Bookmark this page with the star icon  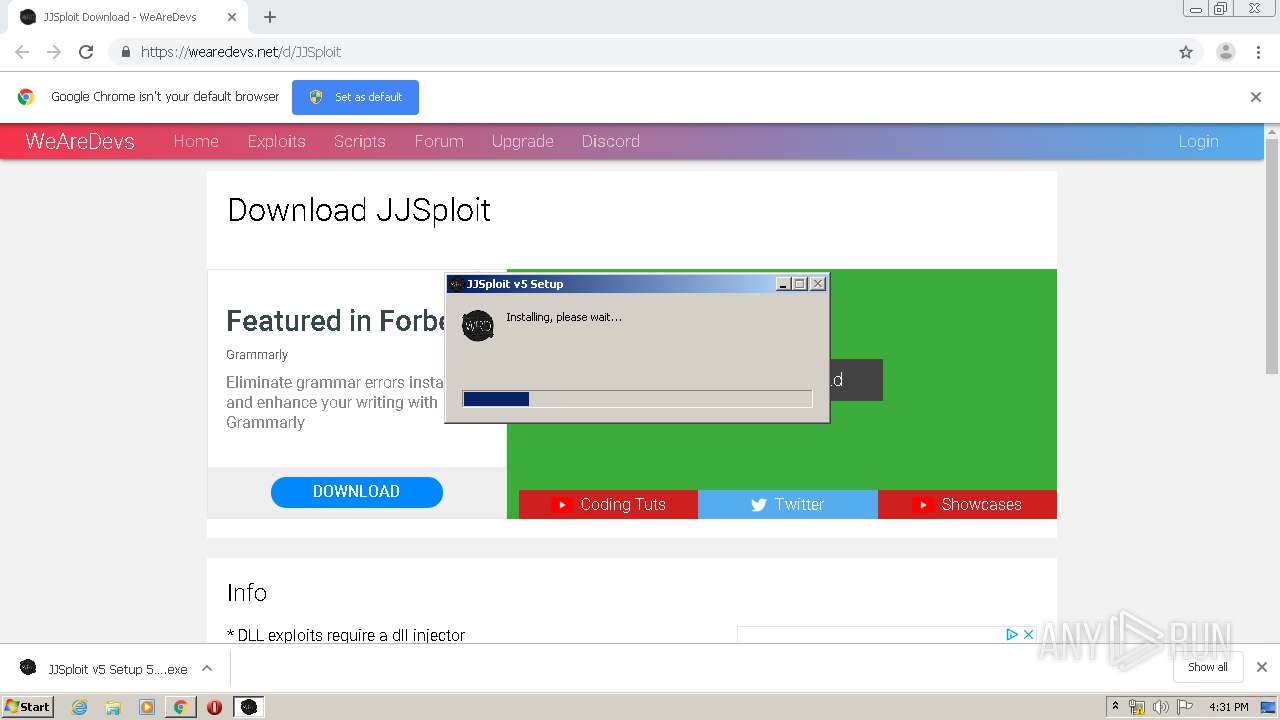1186,52
